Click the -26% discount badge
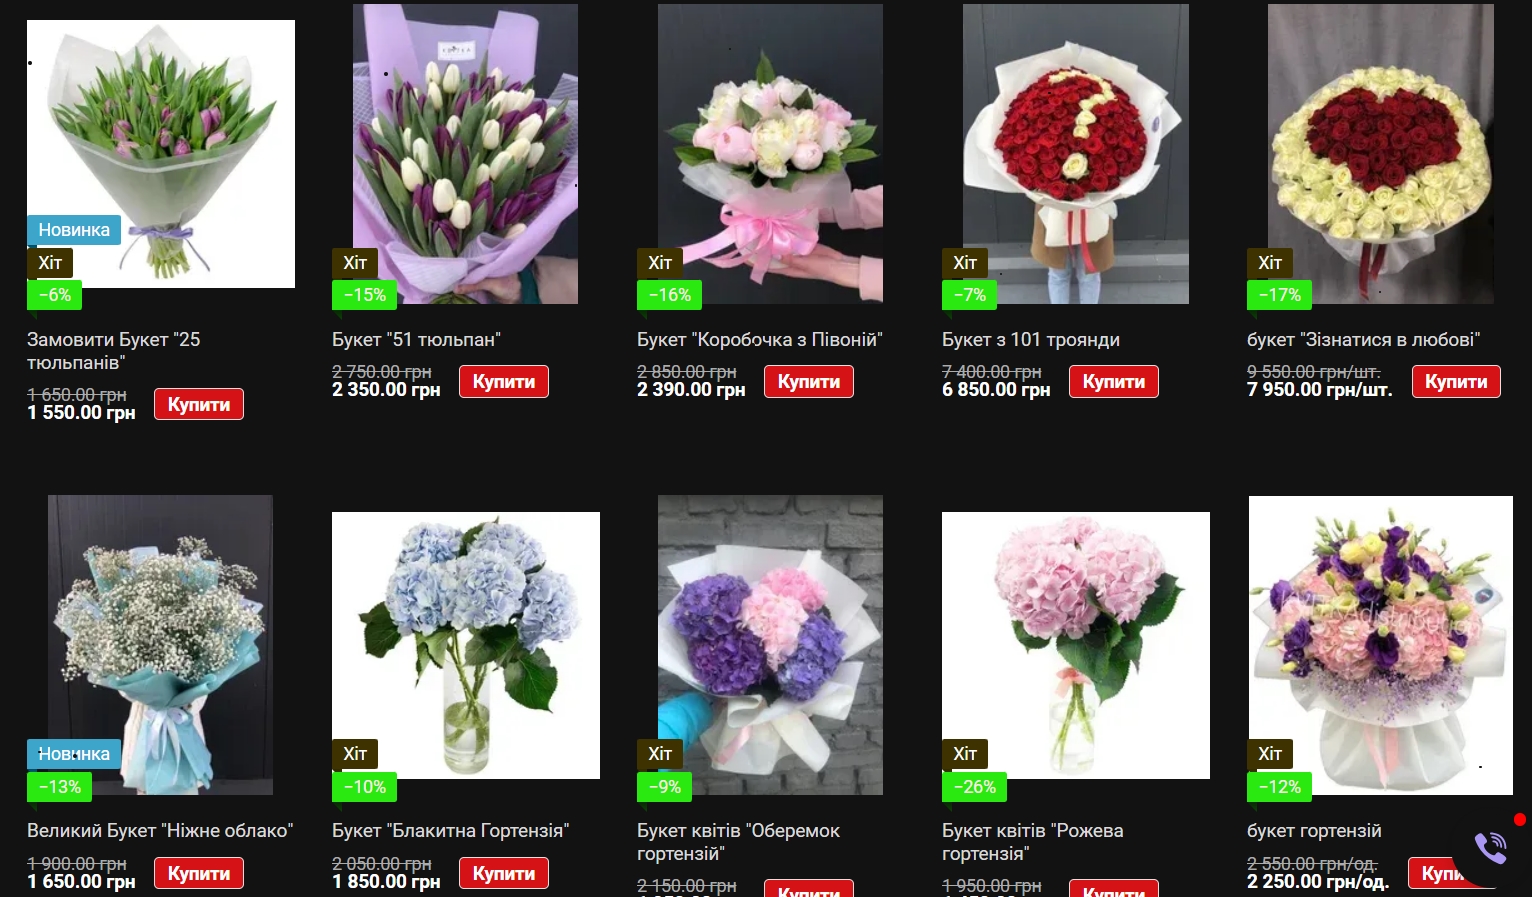Screen dimensions: 1532x897 tap(974, 787)
